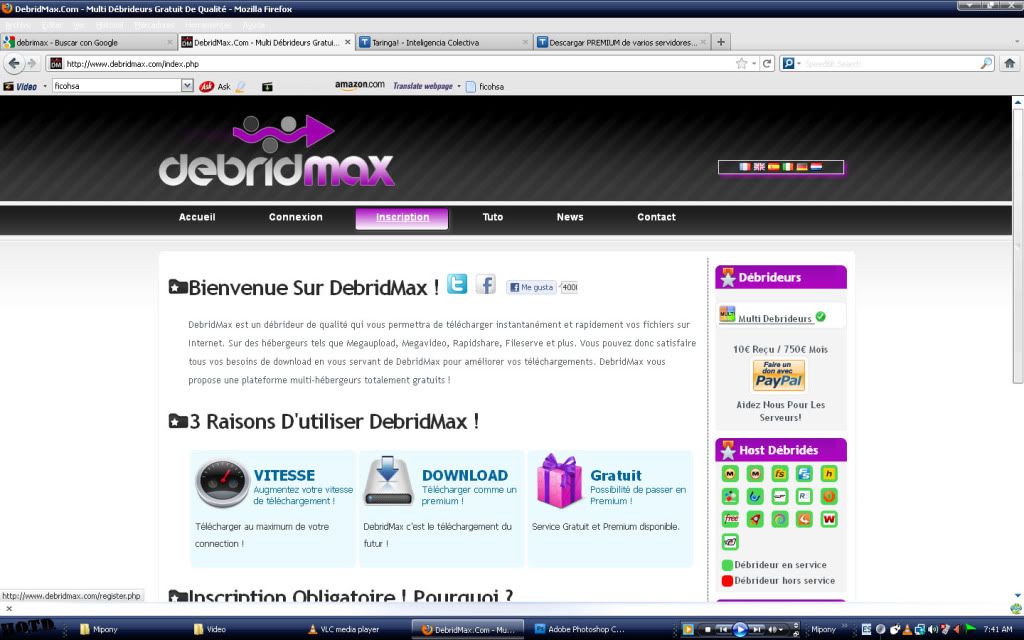Viewport: 1024px width, 640px height.
Task: Click the orange arrow host icon
Action: [804, 519]
